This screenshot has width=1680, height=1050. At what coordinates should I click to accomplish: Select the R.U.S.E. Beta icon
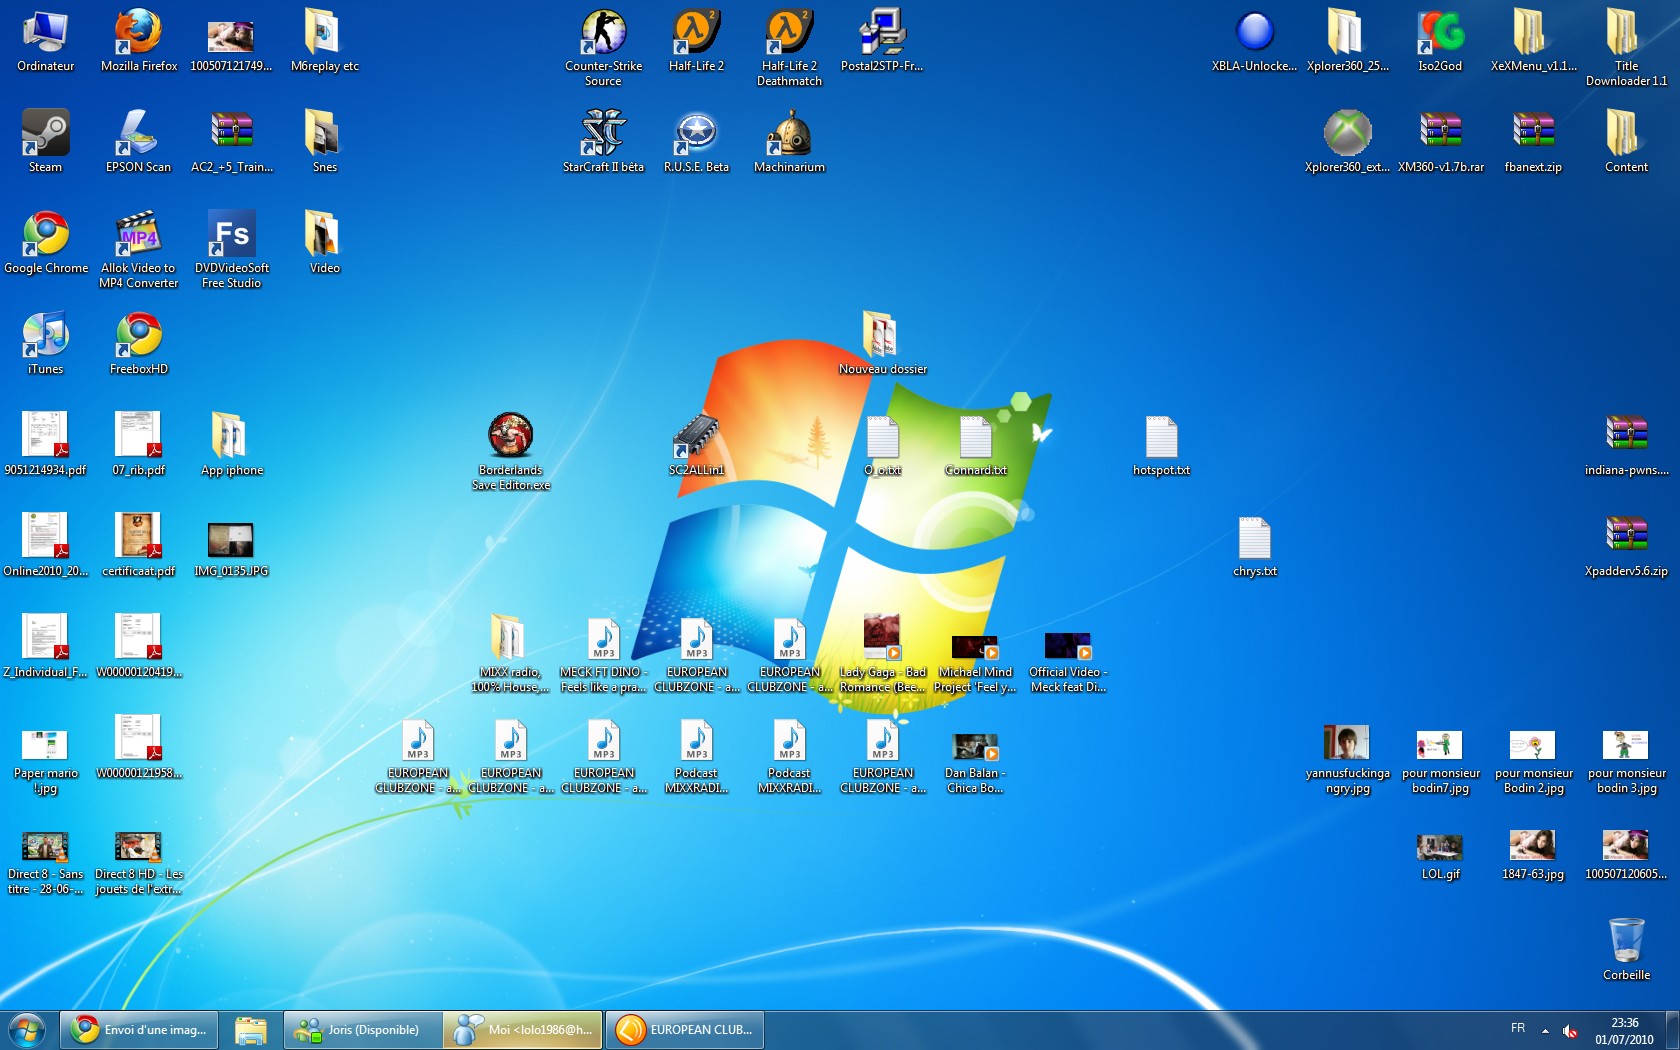point(696,142)
